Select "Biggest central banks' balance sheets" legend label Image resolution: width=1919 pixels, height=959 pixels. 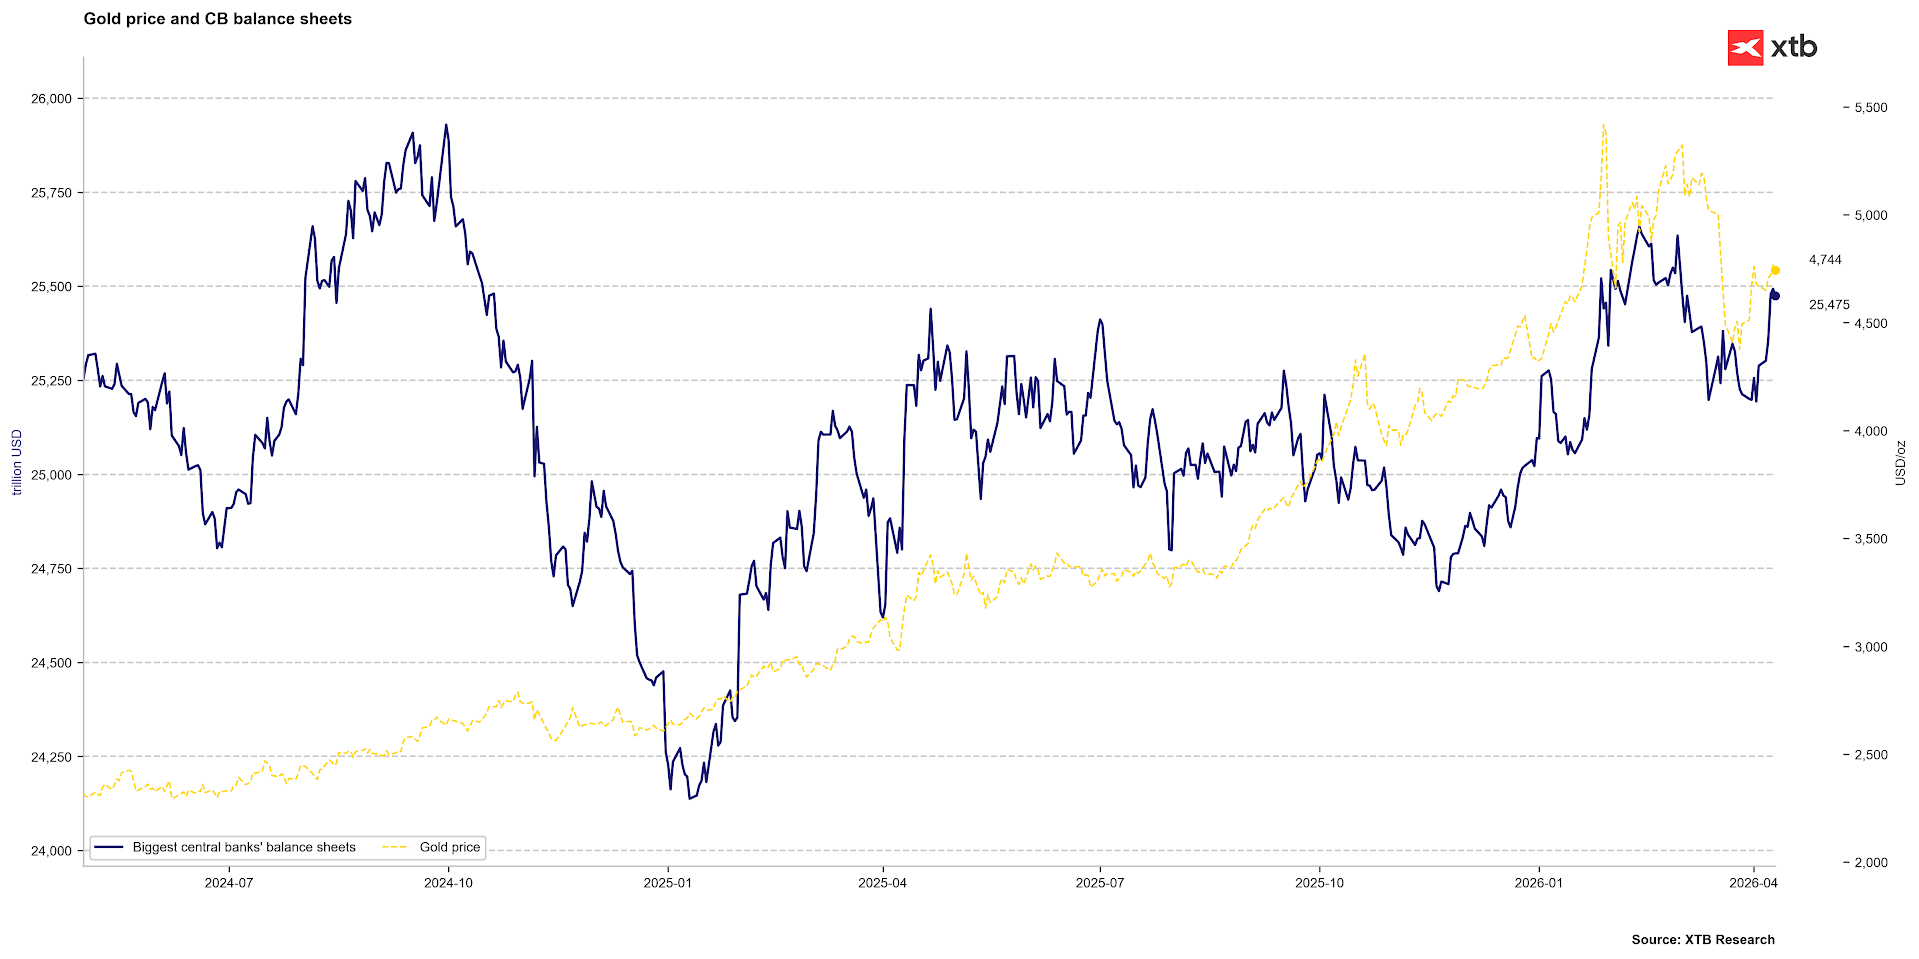click(244, 847)
